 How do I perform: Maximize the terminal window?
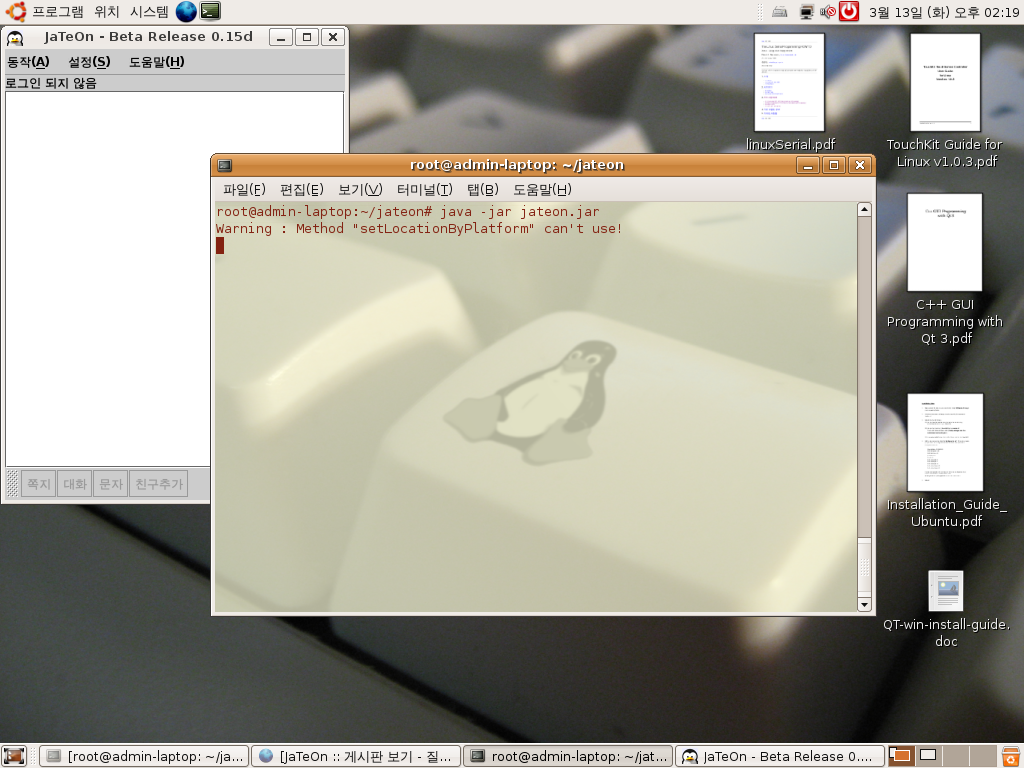834,165
